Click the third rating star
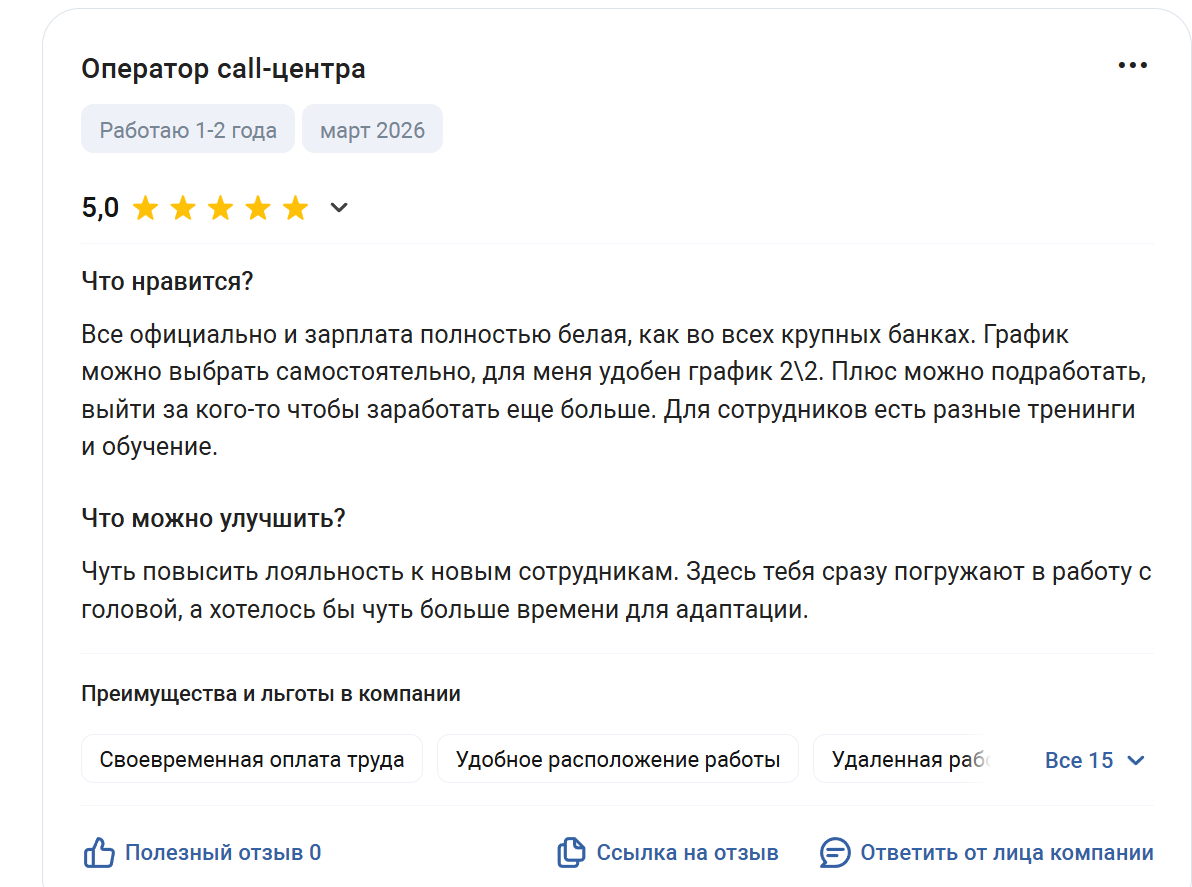 point(220,208)
